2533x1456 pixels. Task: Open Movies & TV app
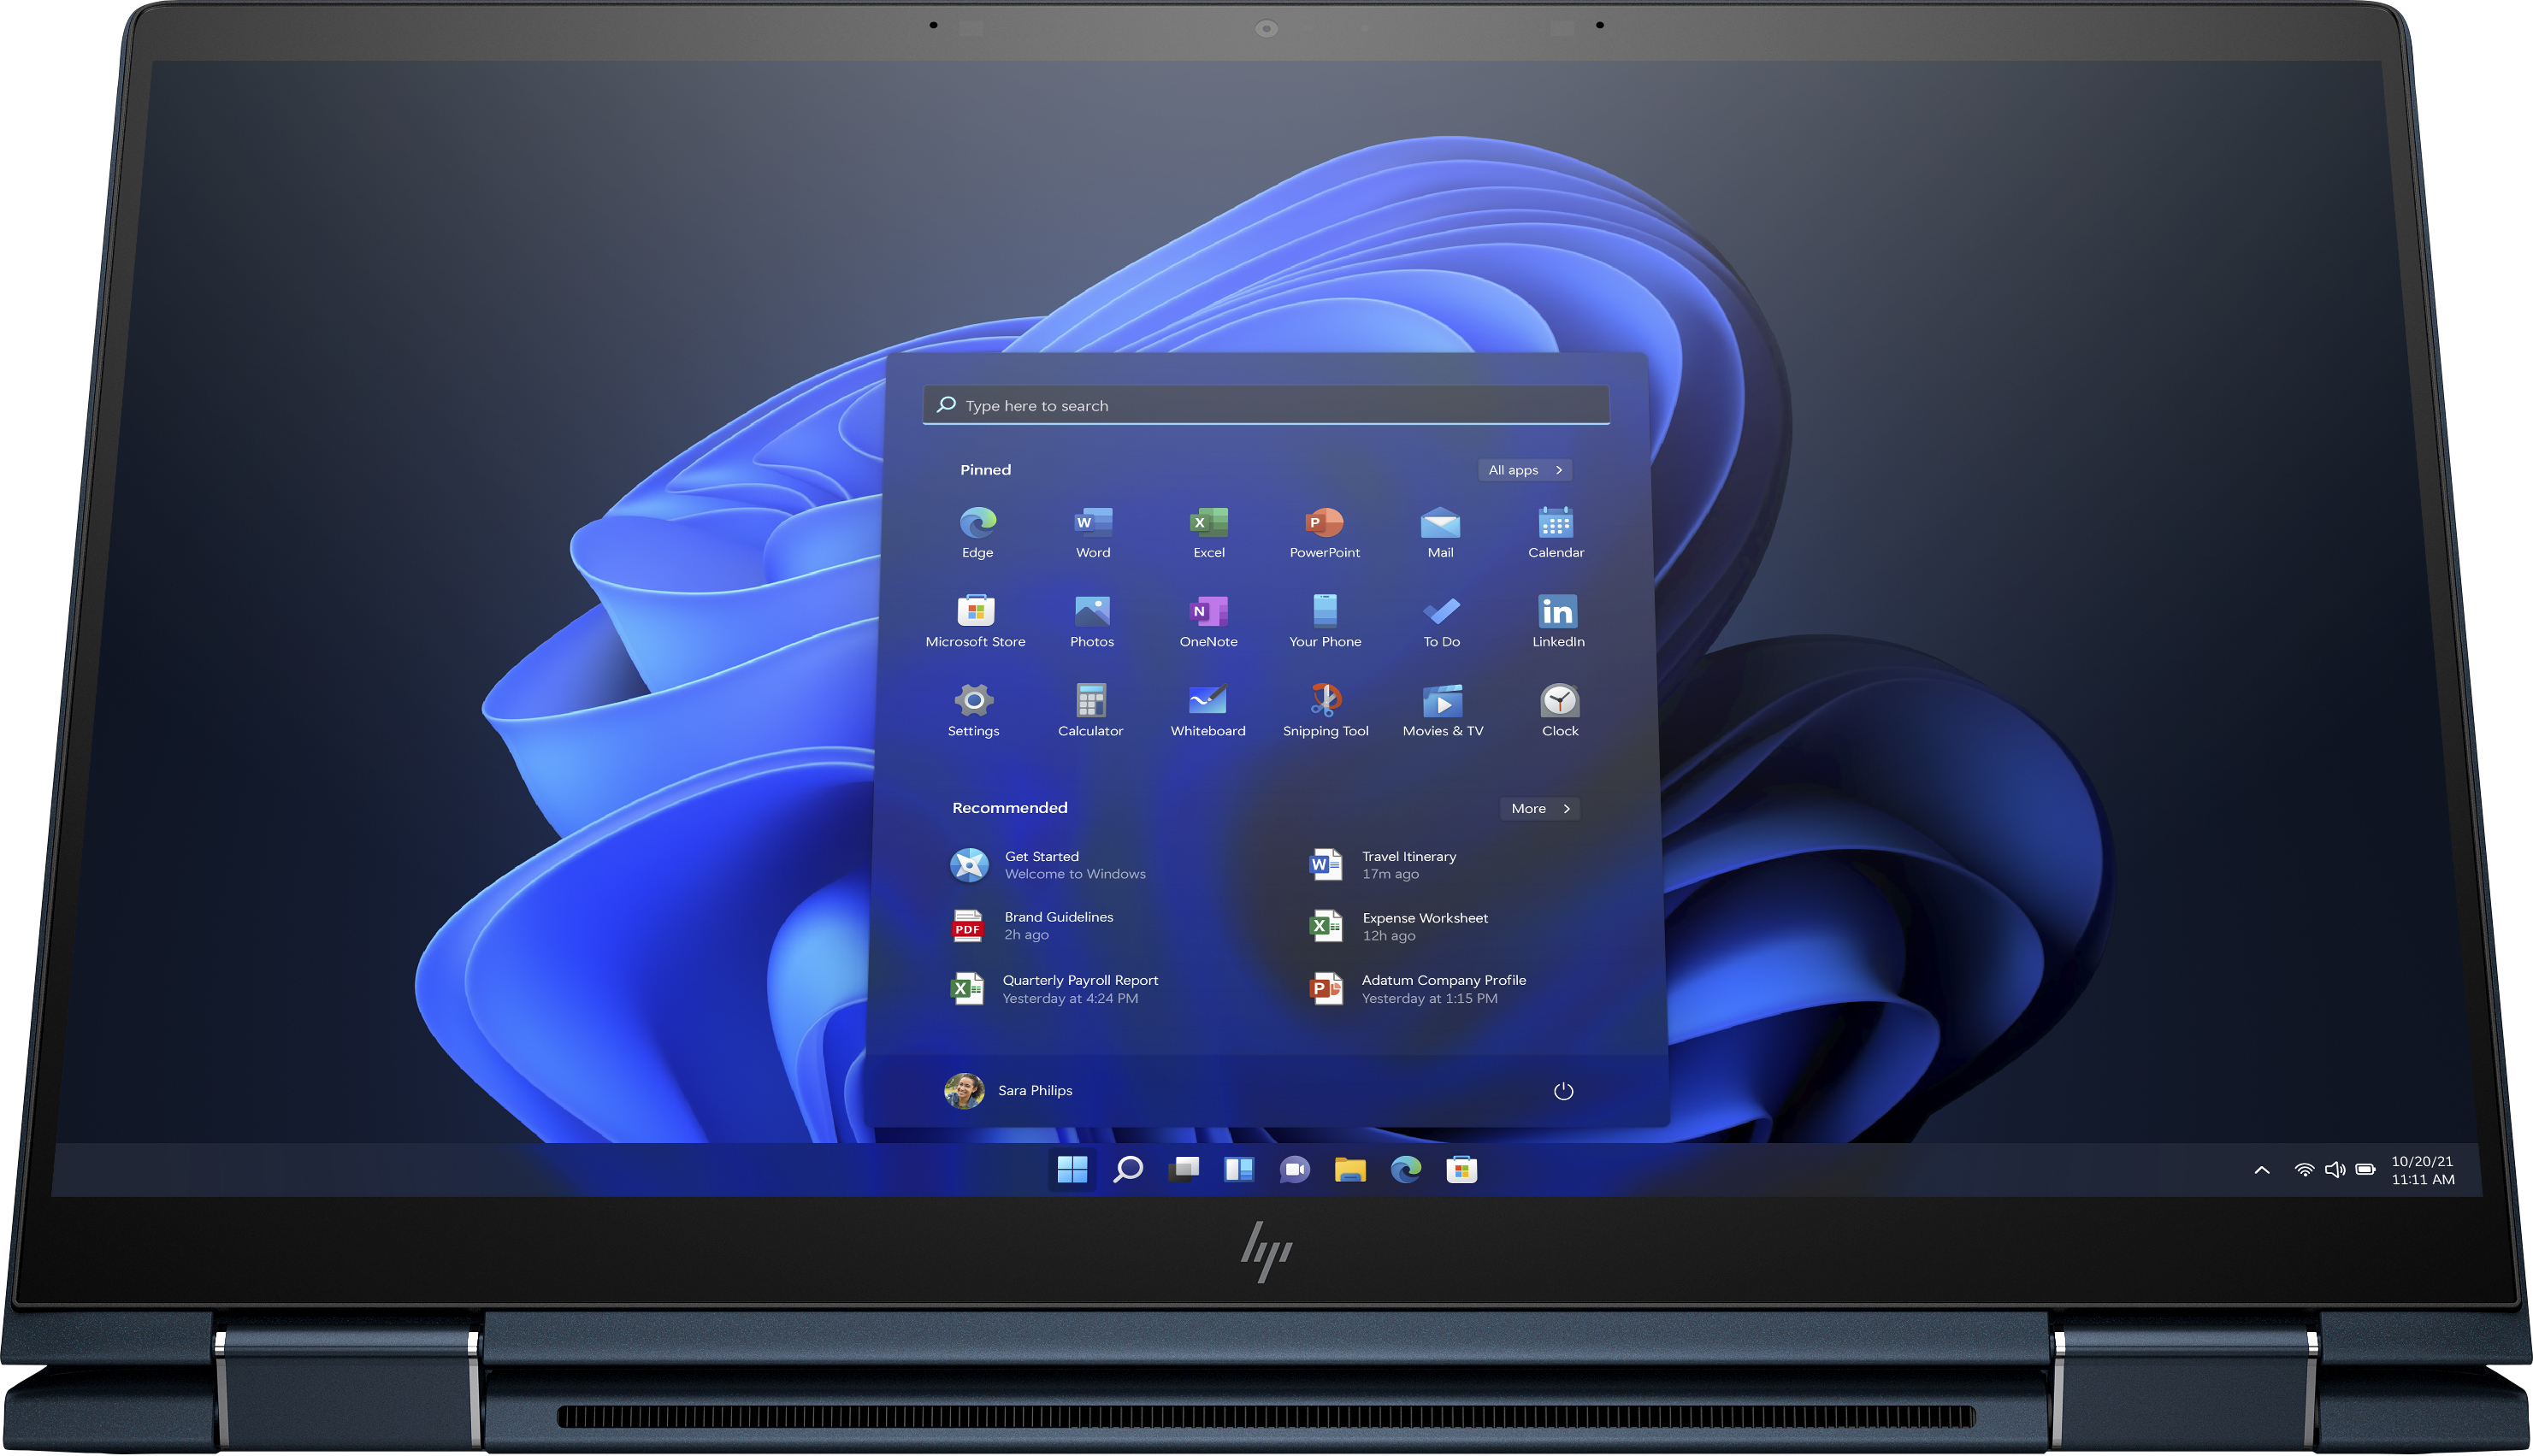tap(1442, 710)
